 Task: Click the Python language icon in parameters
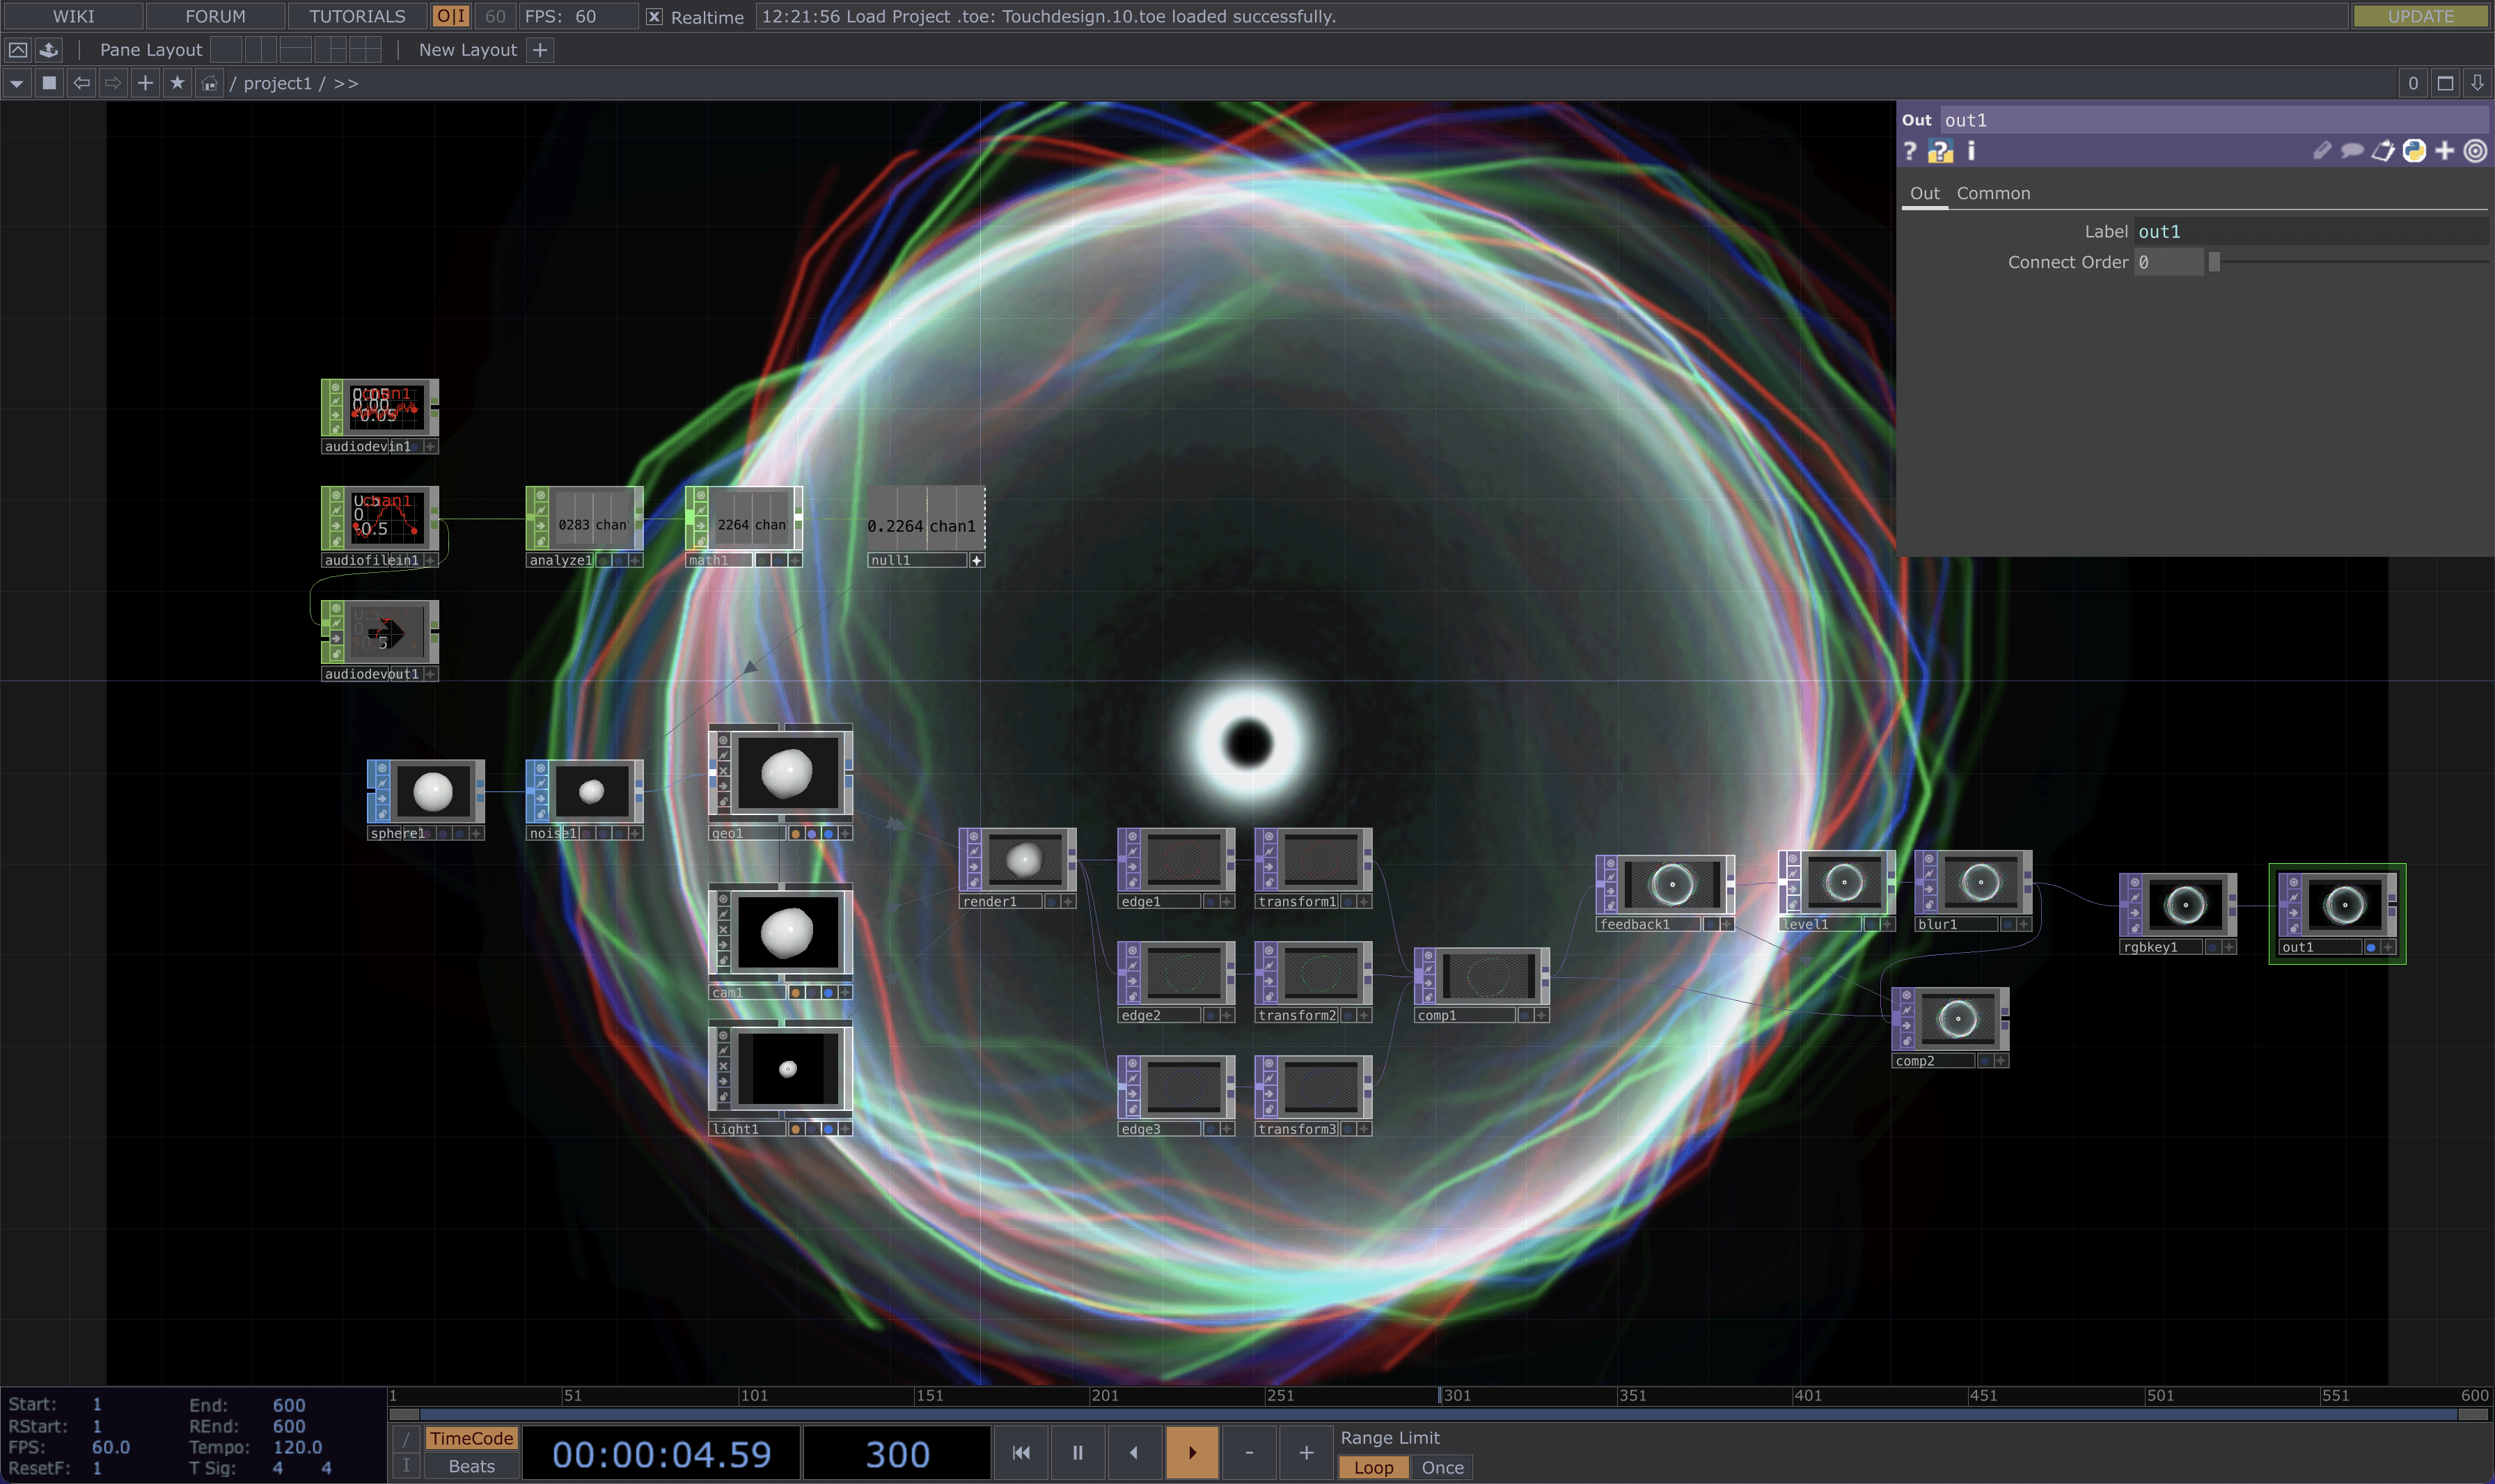point(2414,151)
